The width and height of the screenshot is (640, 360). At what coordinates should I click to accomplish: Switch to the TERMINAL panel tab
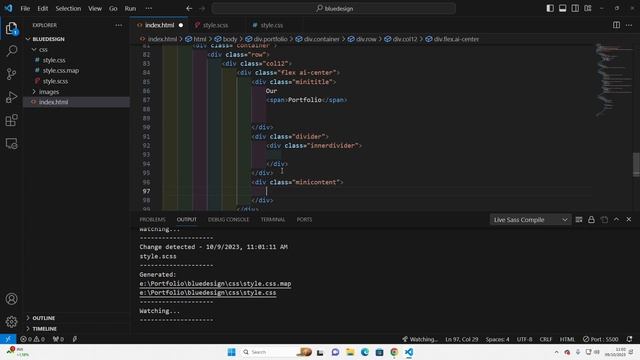pos(273,220)
